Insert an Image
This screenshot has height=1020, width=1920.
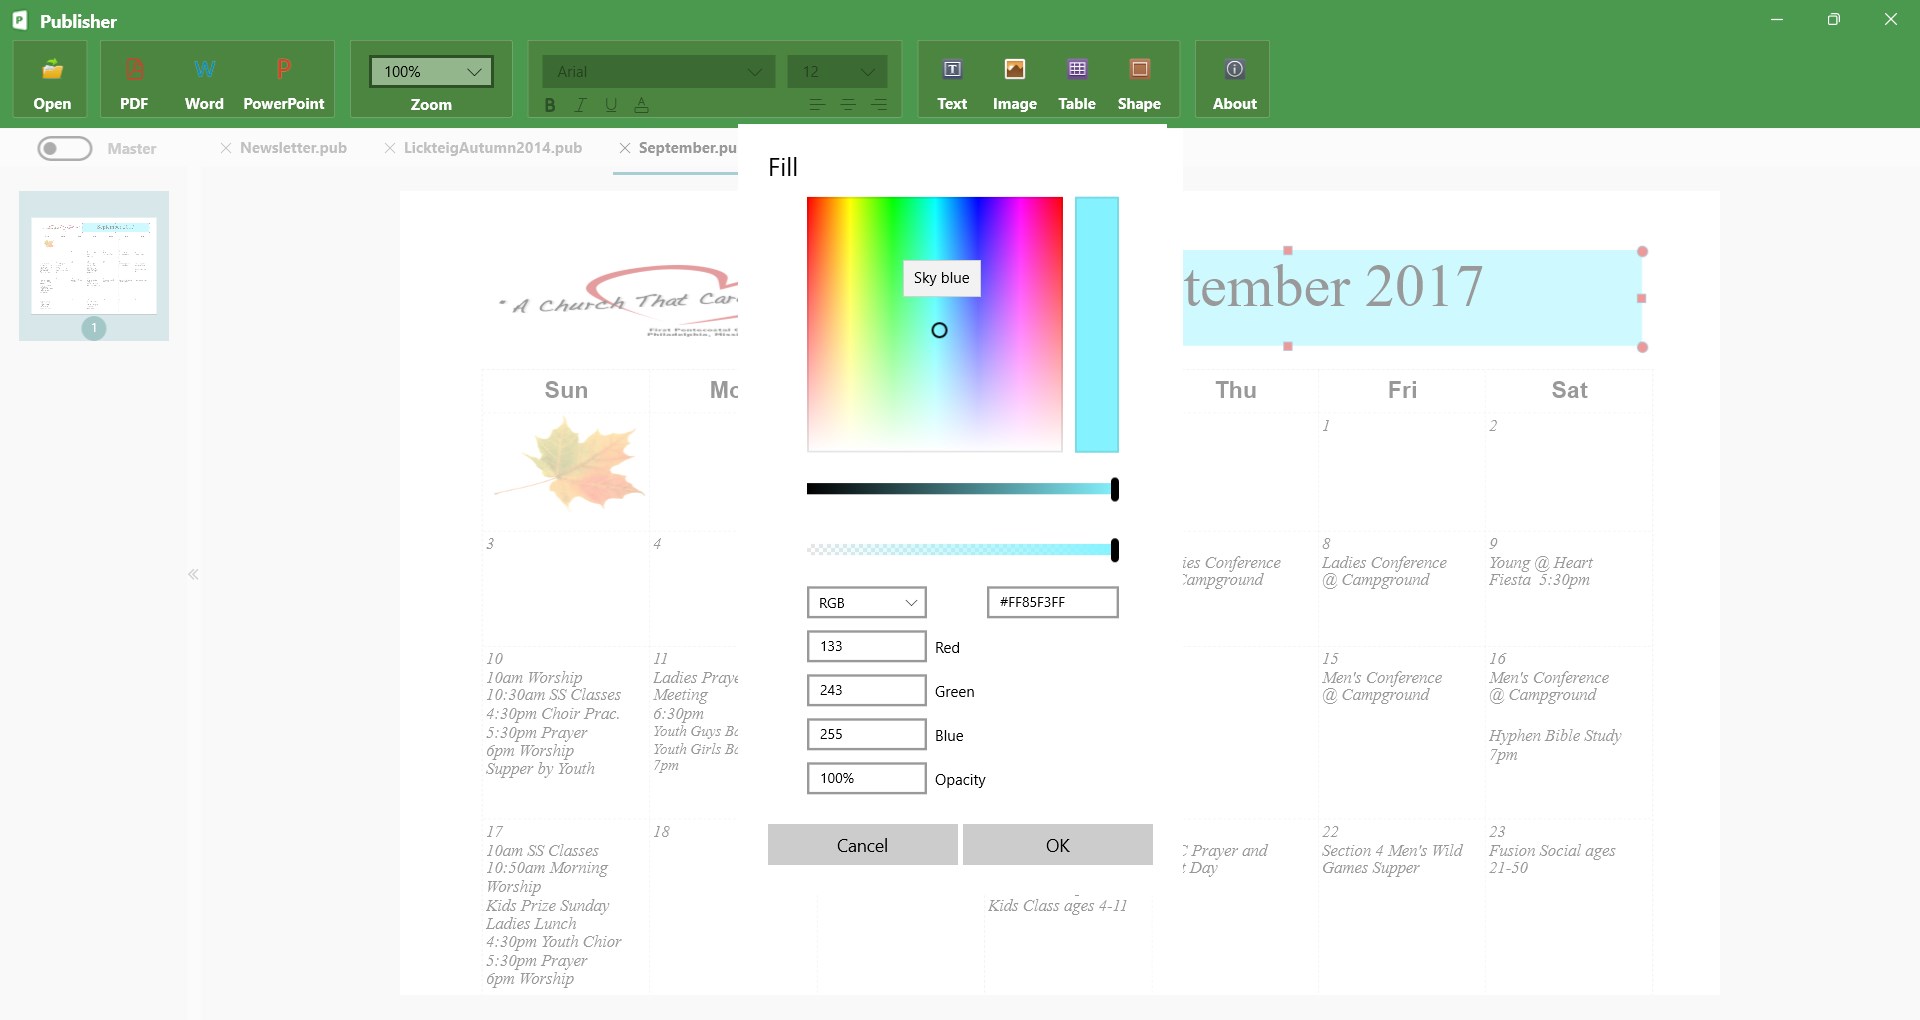(1014, 79)
